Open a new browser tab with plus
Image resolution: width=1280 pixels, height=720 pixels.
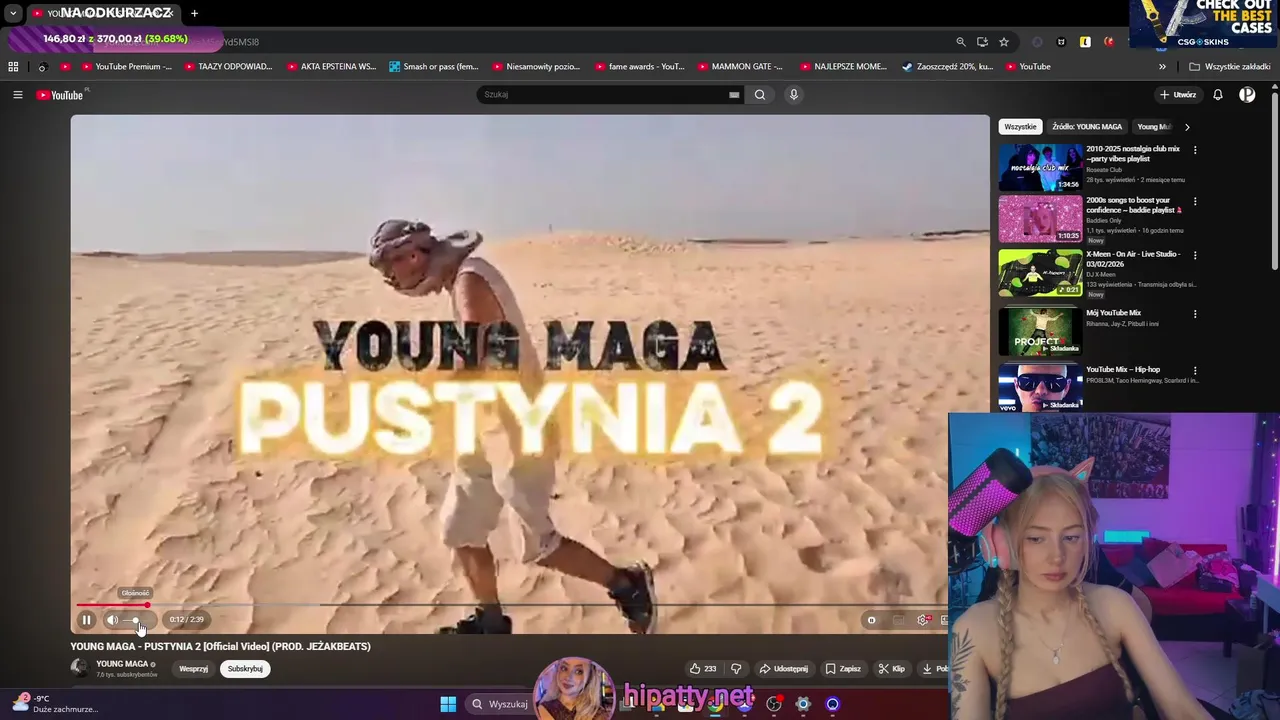[194, 13]
